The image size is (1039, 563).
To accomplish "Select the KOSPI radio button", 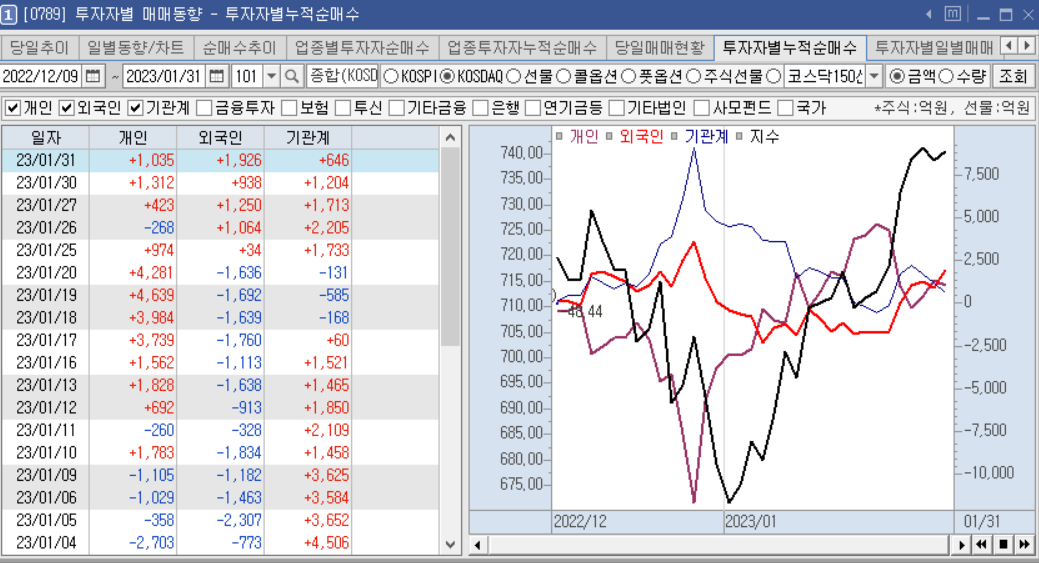I will coord(391,77).
